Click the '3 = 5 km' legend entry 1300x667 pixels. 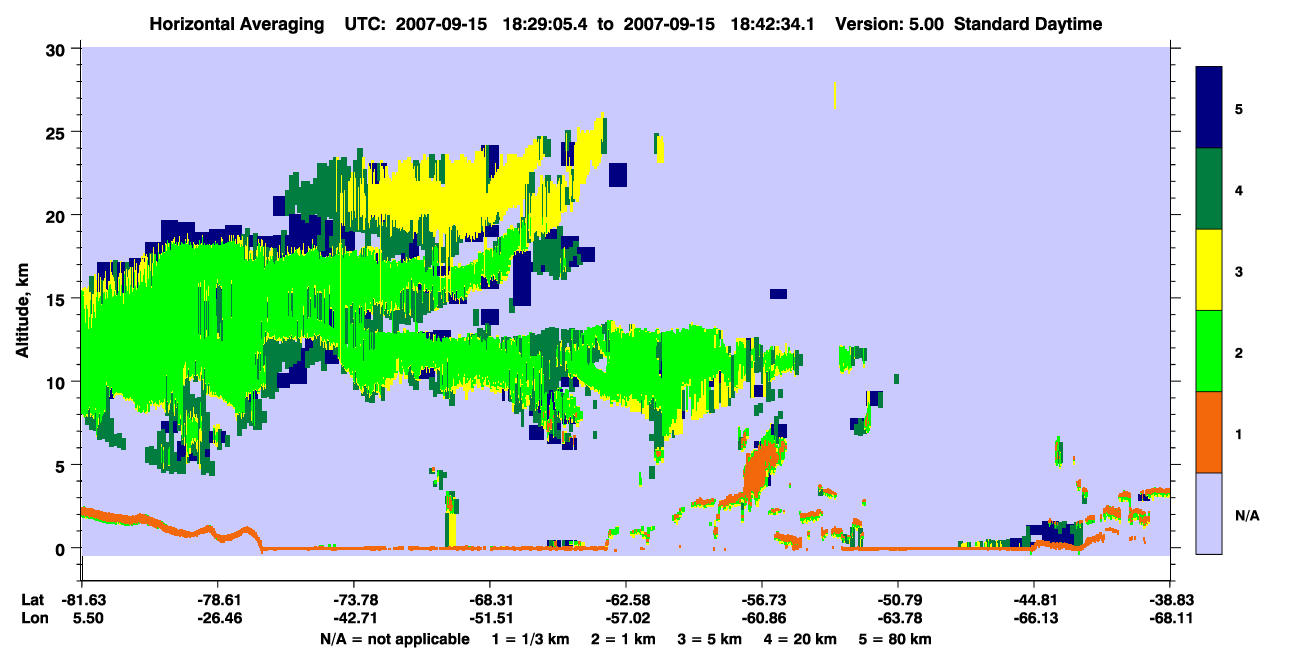pos(710,639)
